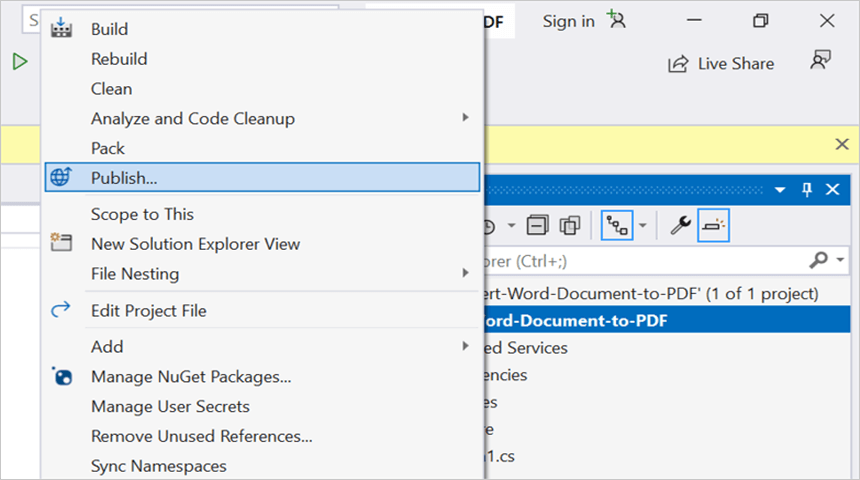The image size is (860, 480).
Task: Select Manage User Secrets
Action: point(262,406)
